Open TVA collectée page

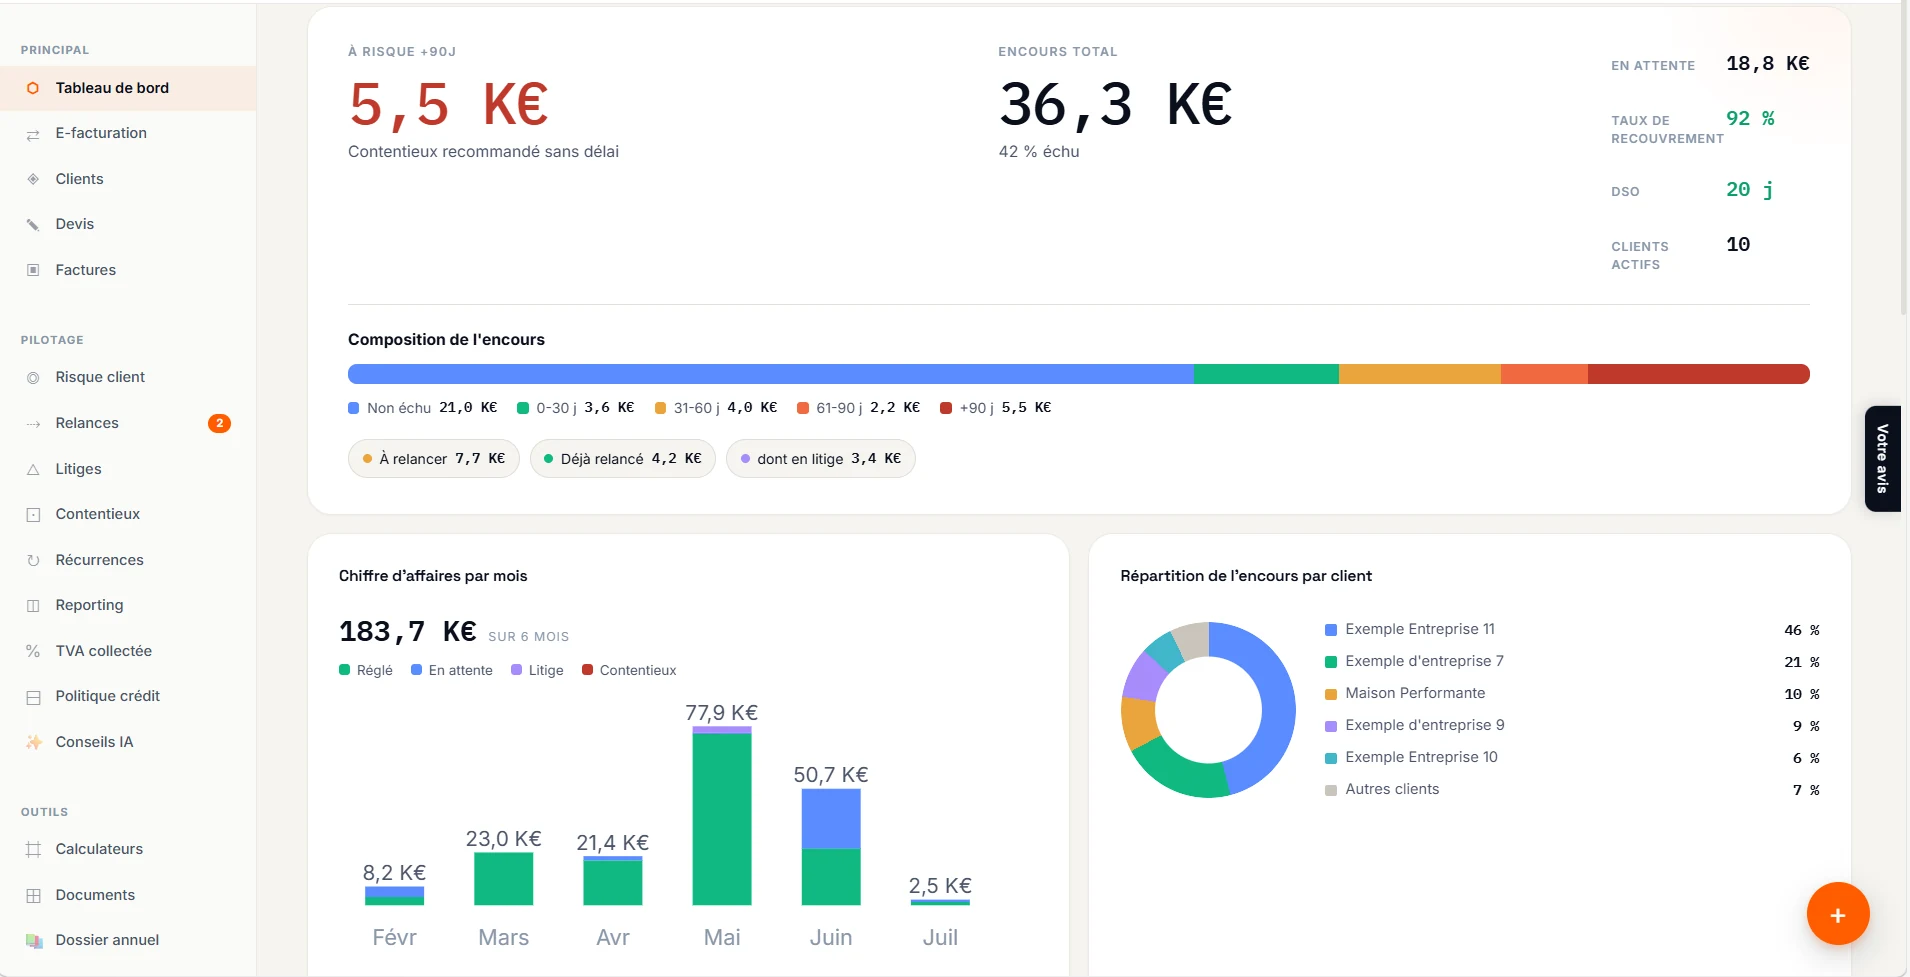[128, 651]
